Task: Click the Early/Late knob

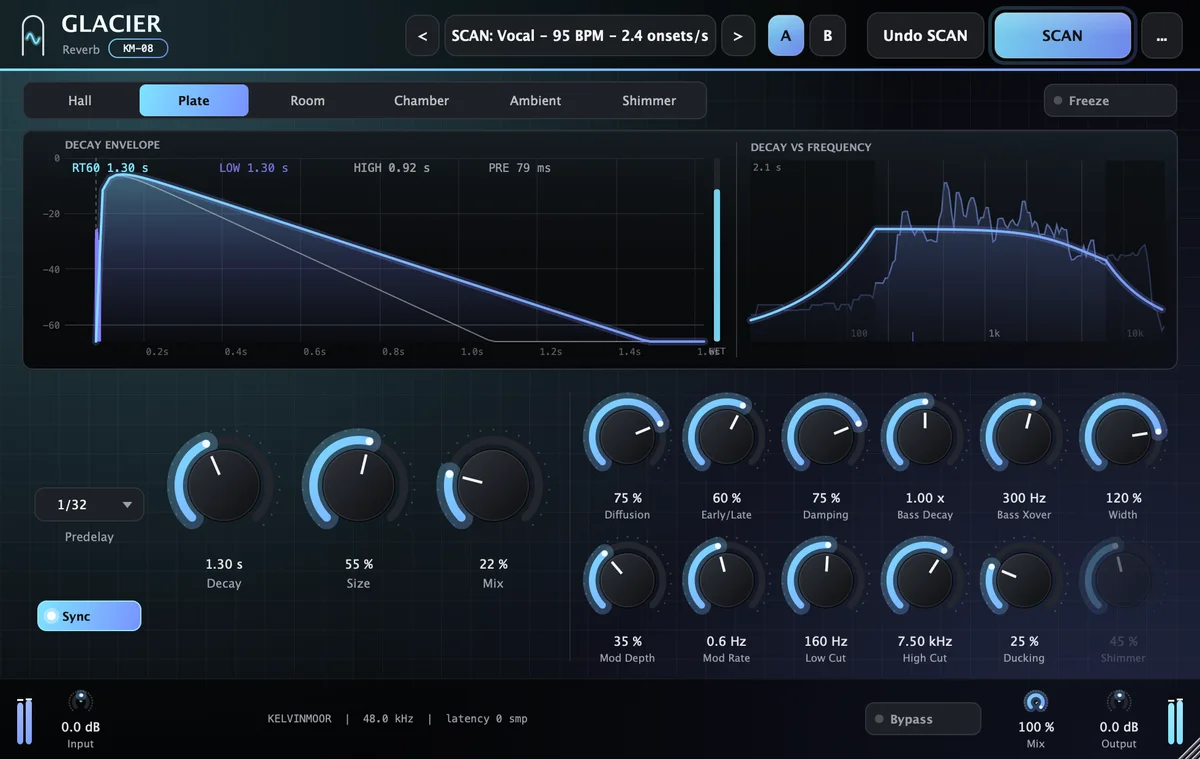Action: point(727,435)
